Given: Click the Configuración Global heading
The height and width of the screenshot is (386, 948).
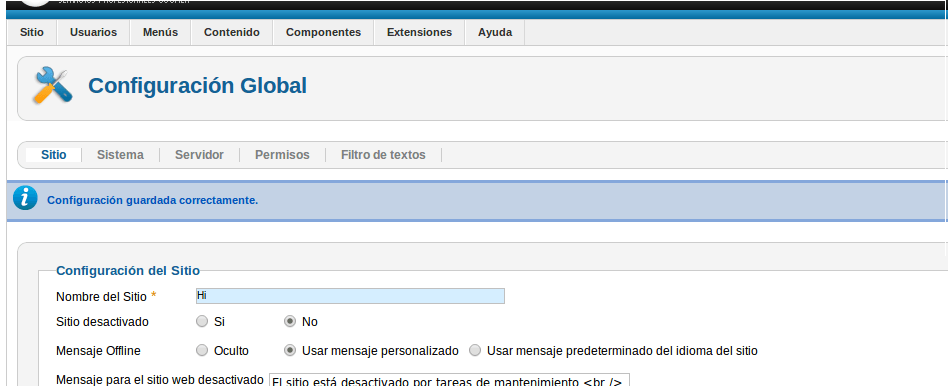Looking at the screenshot, I should [198, 85].
